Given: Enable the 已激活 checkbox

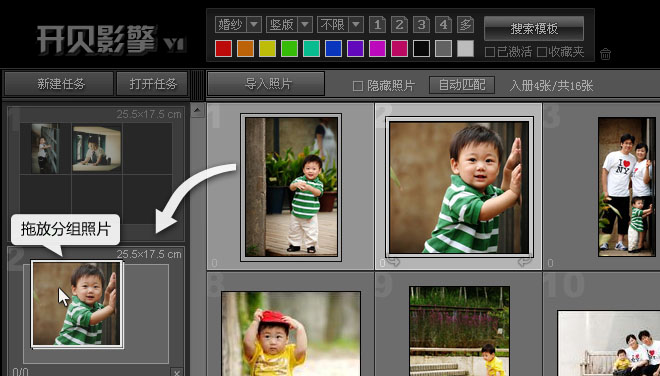Looking at the screenshot, I should point(490,52).
